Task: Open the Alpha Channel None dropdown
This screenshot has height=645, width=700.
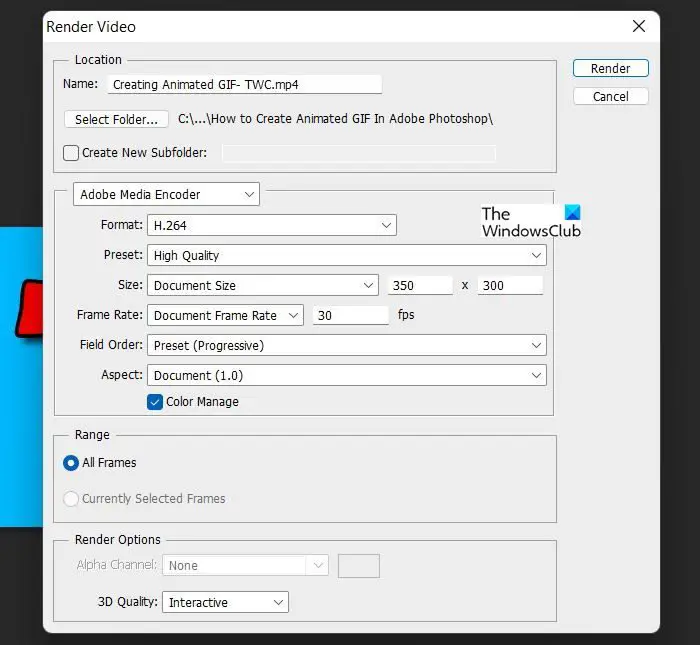Action: click(x=246, y=565)
